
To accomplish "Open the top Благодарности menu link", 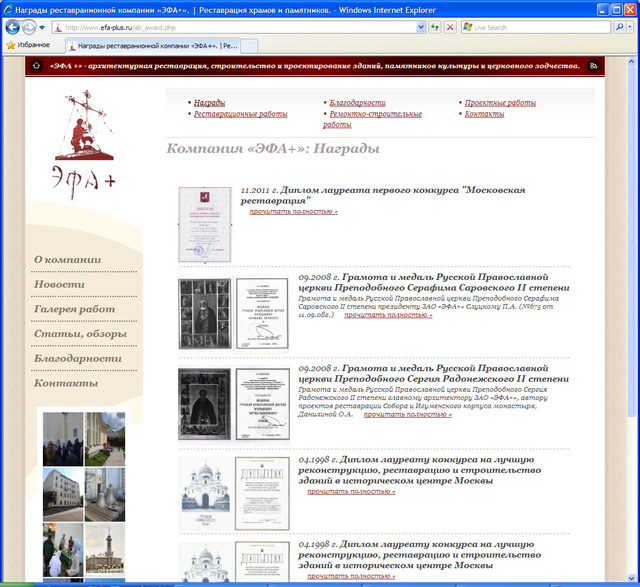I will point(357,103).
